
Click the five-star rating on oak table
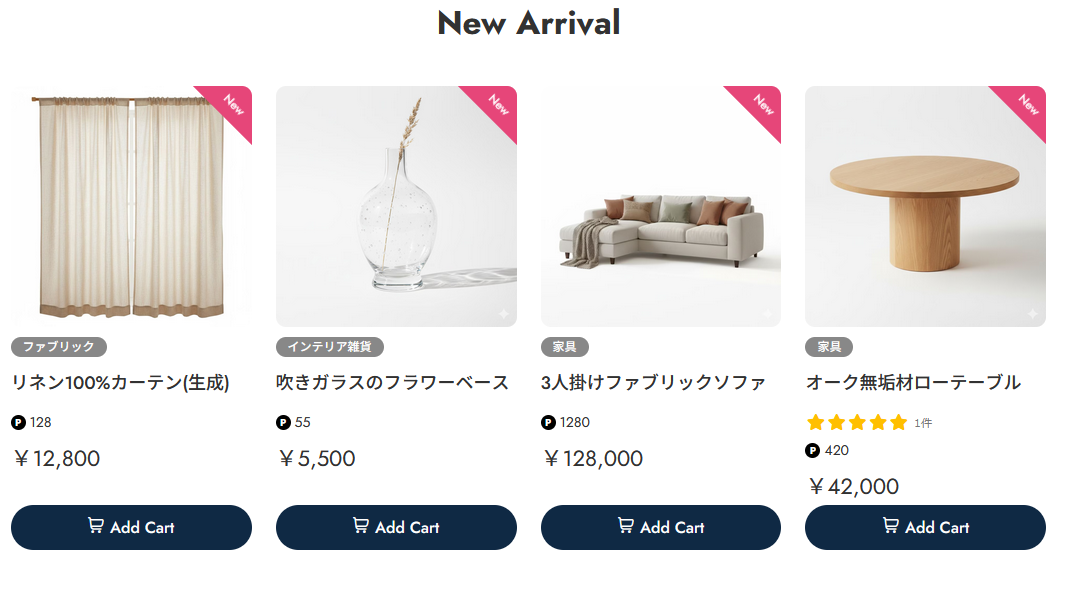856,423
